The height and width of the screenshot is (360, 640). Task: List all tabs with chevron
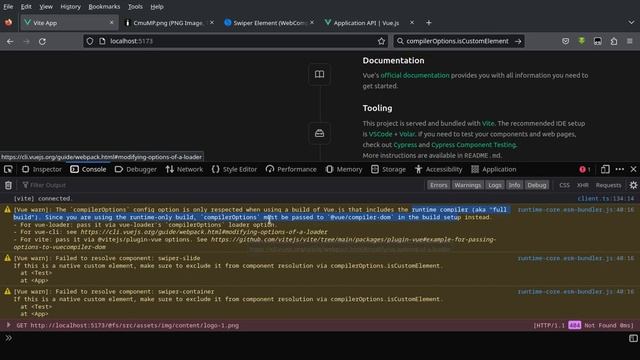coord(631,23)
